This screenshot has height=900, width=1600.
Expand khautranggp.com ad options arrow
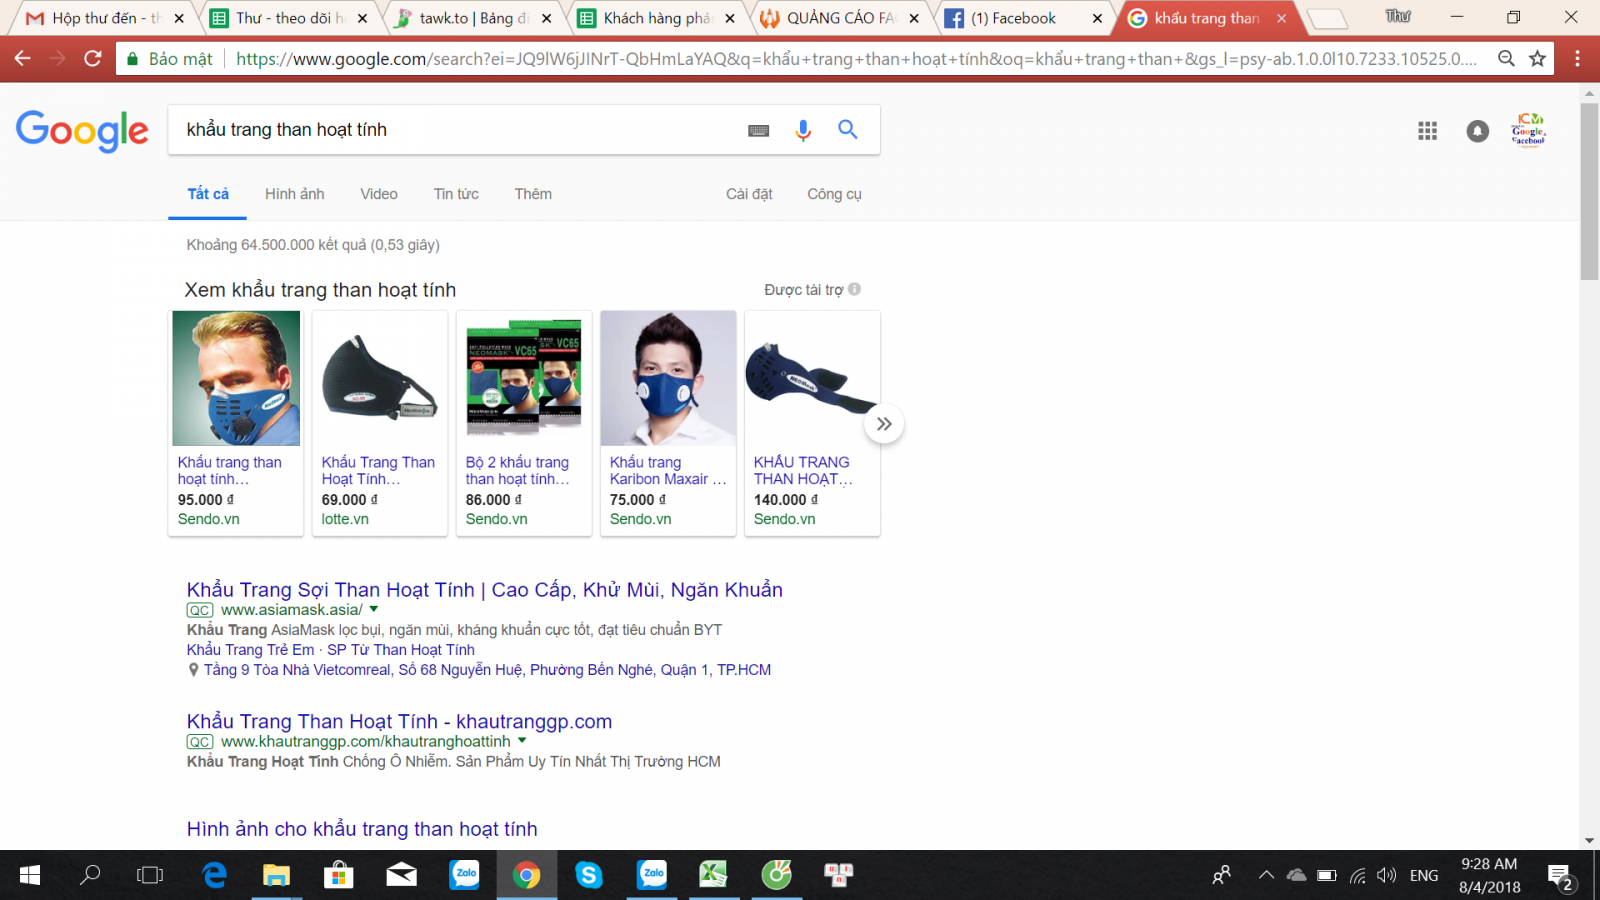tap(522, 741)
